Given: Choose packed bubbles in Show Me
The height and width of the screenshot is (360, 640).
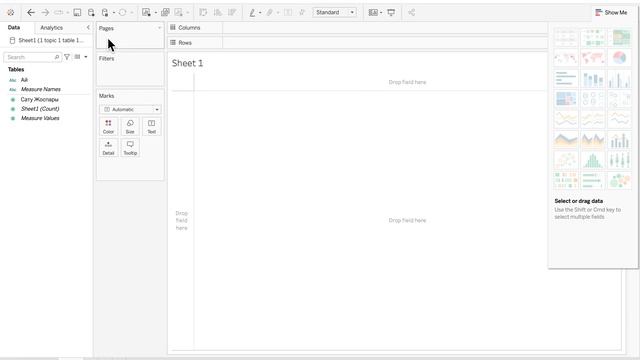Looking at the screenshot, I should tap(619, 180).
